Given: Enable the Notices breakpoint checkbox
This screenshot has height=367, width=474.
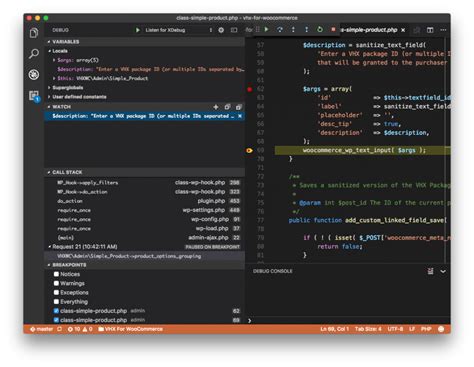Looking at the screenshot, I should tap(56, 274).
